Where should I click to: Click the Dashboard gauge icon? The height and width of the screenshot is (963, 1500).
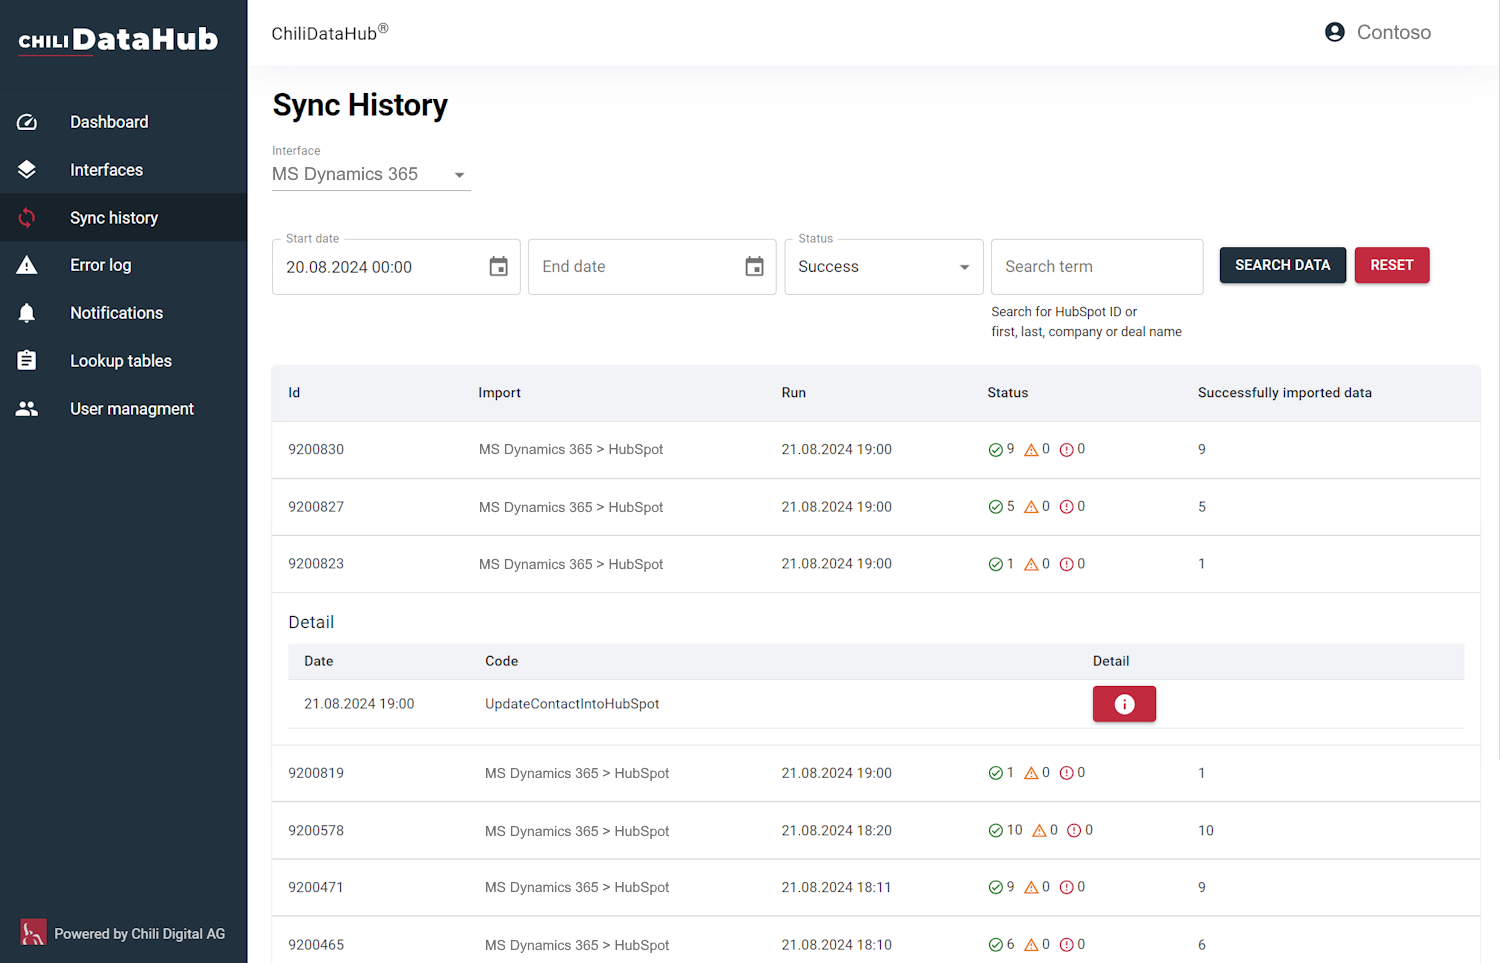tap(27, 122)
